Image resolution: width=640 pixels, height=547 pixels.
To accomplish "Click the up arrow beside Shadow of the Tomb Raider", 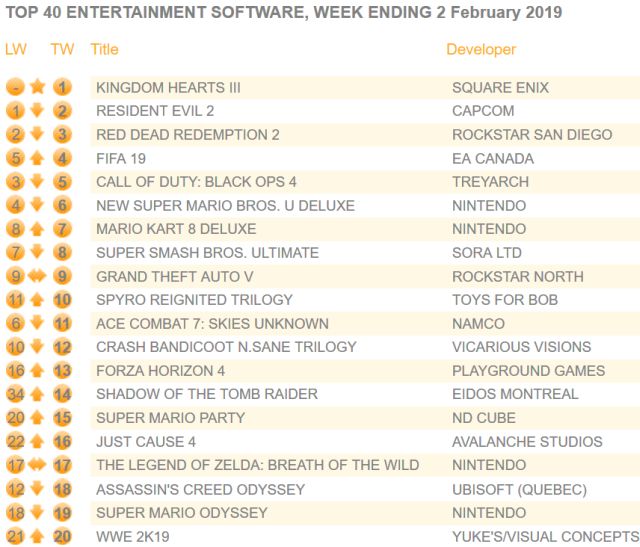I will [38, 394].
